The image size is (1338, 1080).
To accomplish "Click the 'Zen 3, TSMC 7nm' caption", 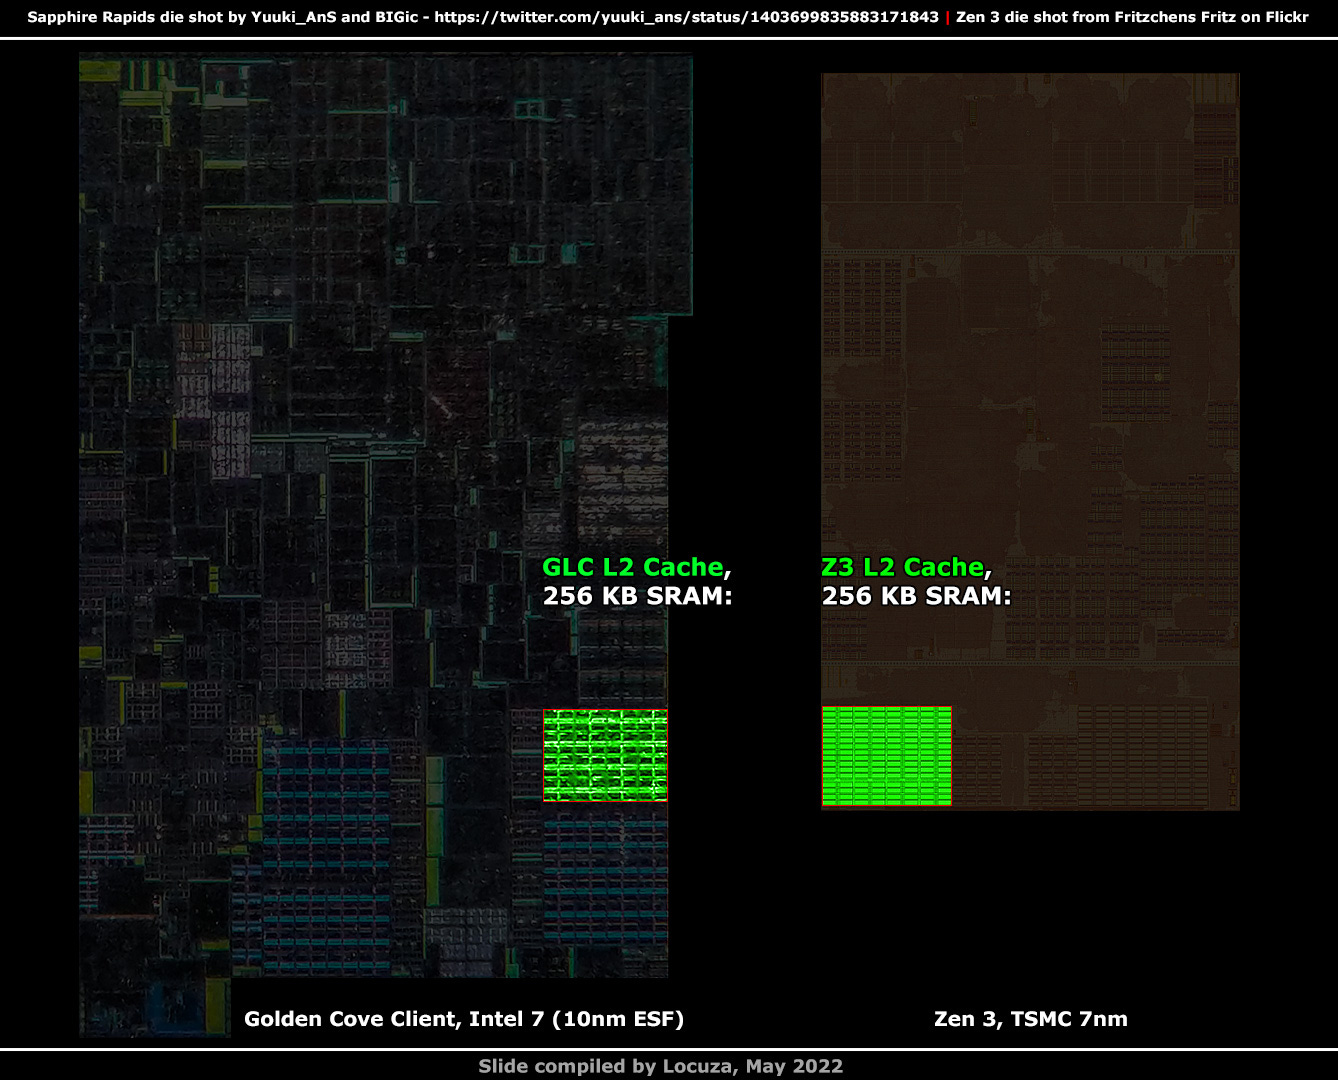I will click(1031, 1019).
